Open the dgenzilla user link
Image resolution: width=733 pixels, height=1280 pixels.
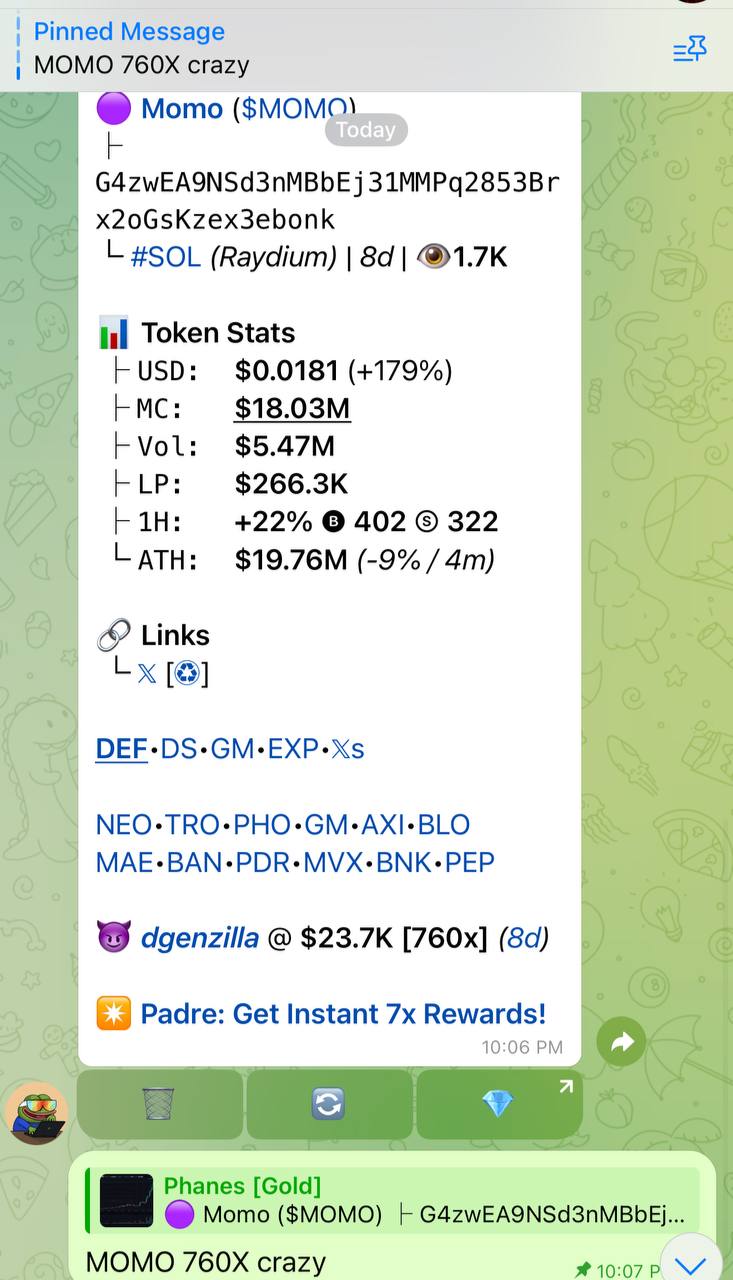click(199, 938)
